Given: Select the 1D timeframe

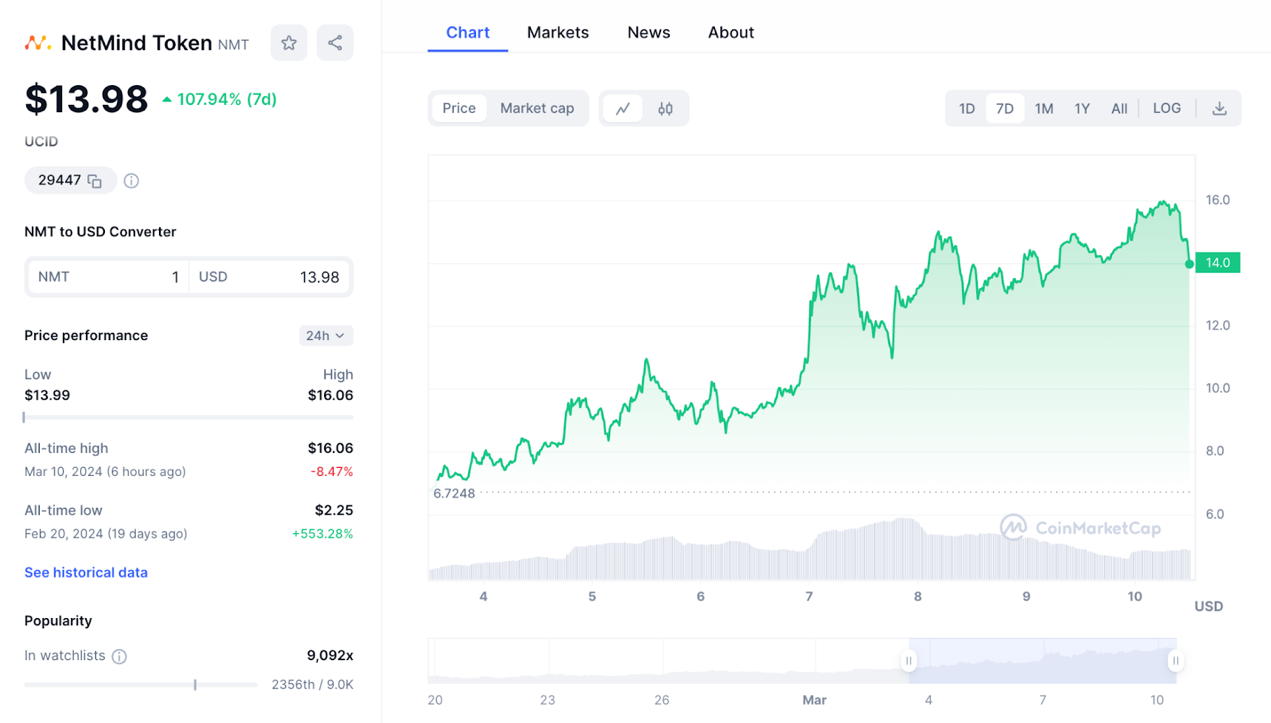Looking at the screenshot, I should click(x=967, y=108).
